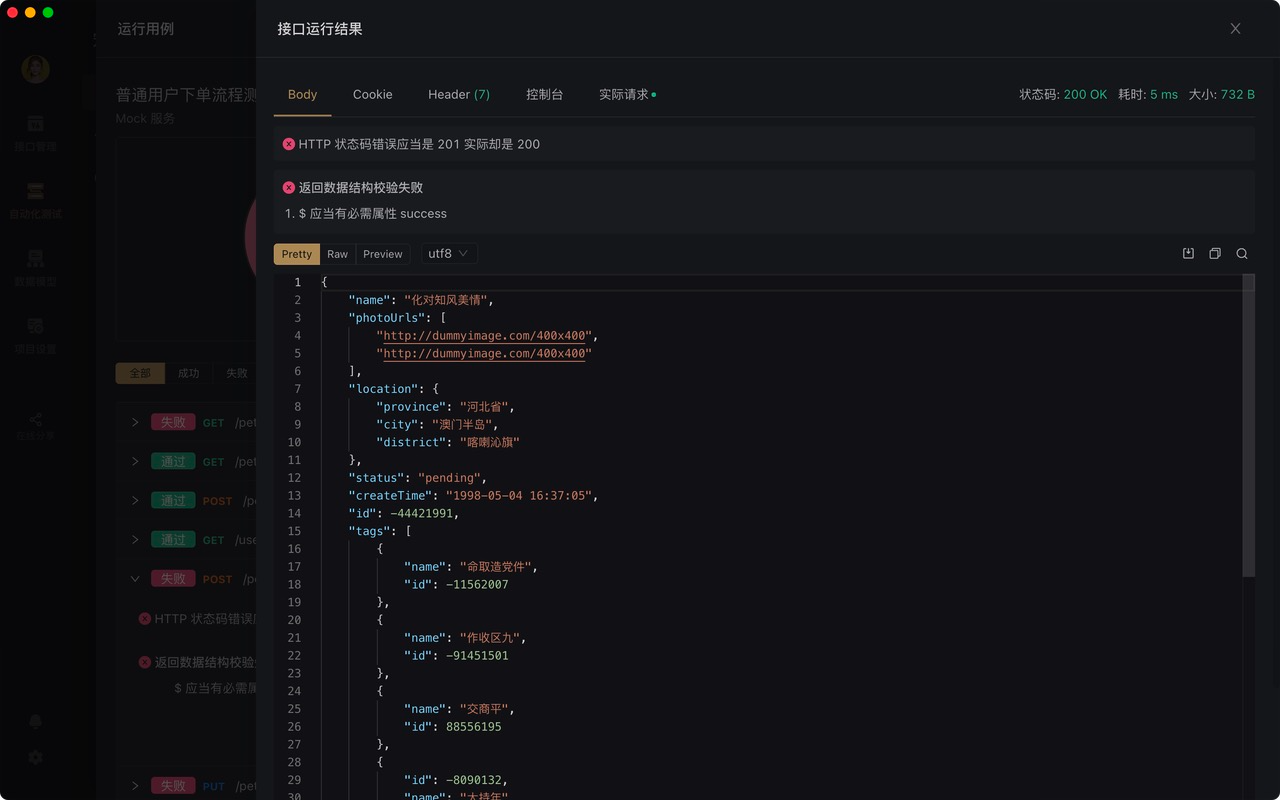Viewport: 1280px width, 800px height.
Task: Filter background results by 失败
Action: click(236, 373)
